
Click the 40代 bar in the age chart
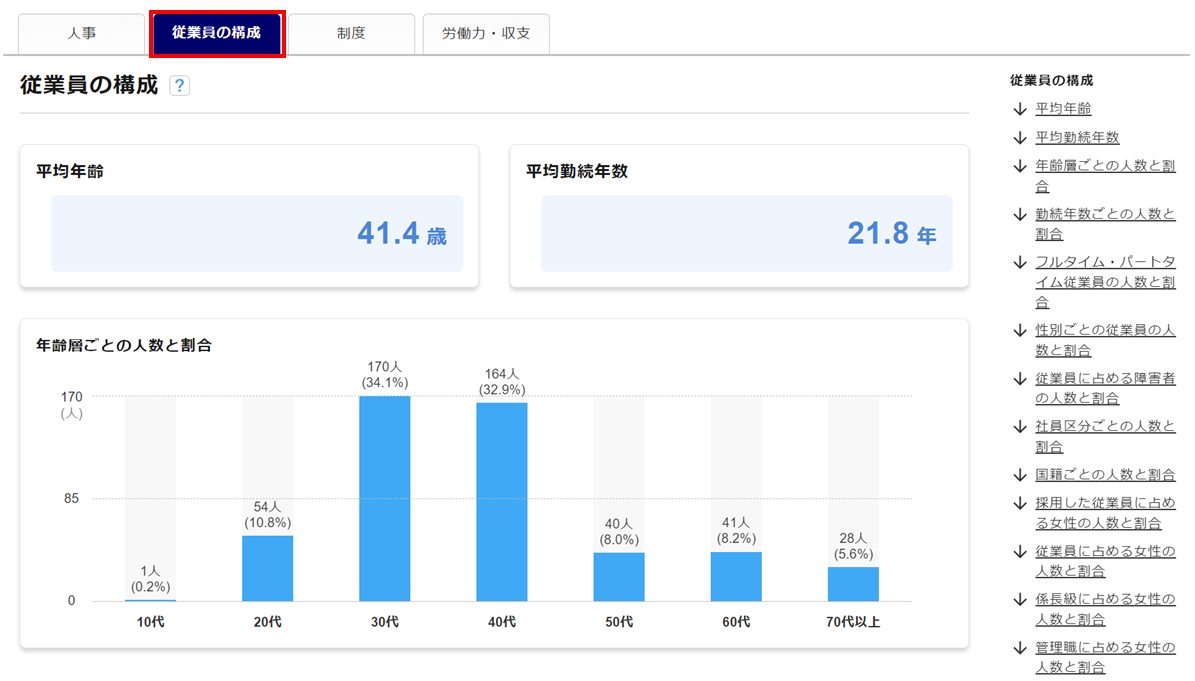(x=502, y=502)
